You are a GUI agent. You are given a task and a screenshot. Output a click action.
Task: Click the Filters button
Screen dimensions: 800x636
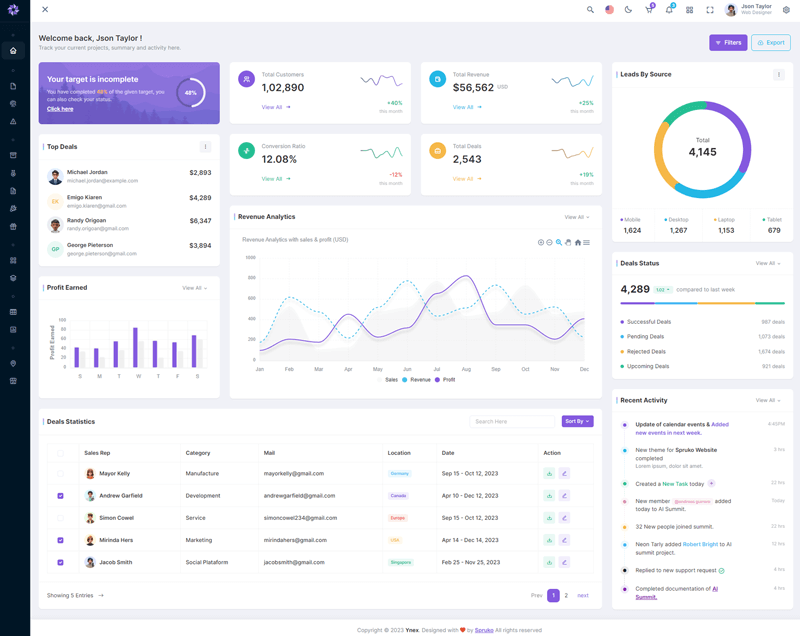coord(728,43)
